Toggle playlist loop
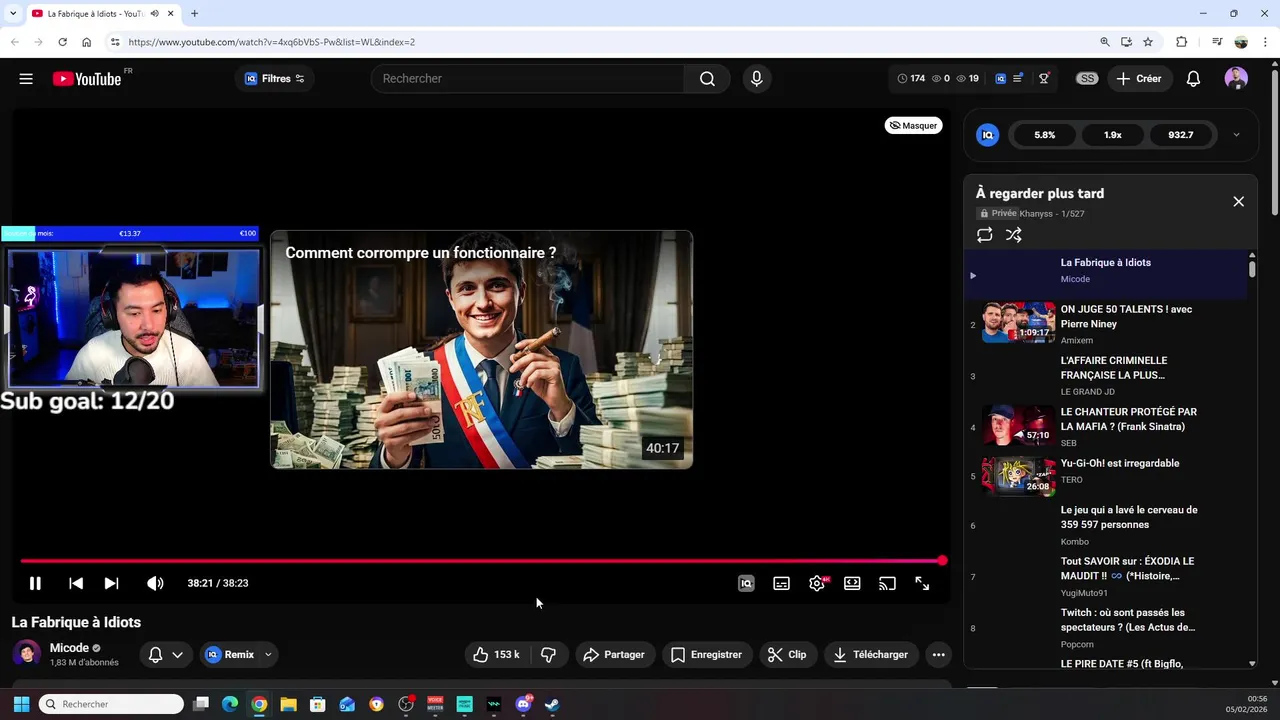Viewport: 1280px width, 720px height. tap(985, 235)
